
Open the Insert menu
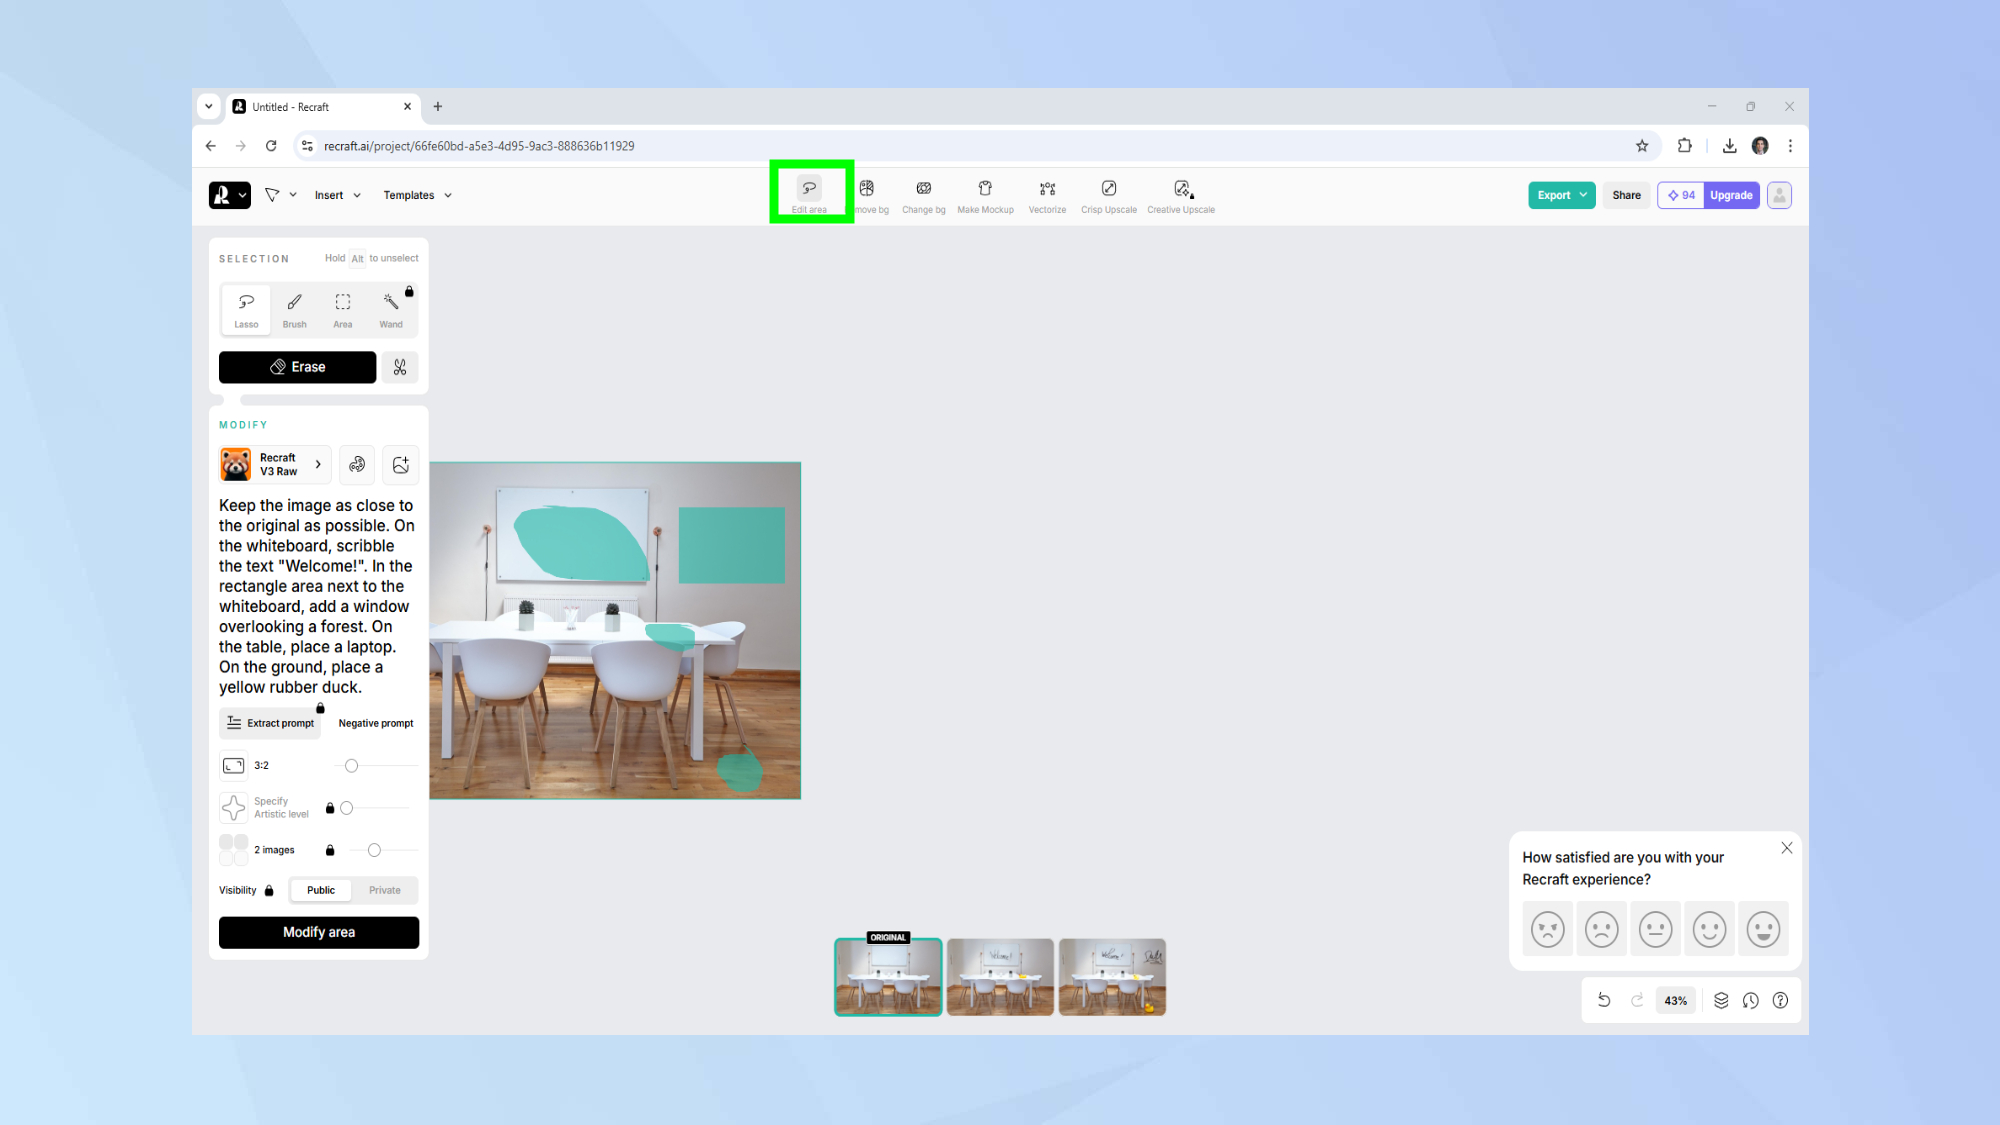337,195
